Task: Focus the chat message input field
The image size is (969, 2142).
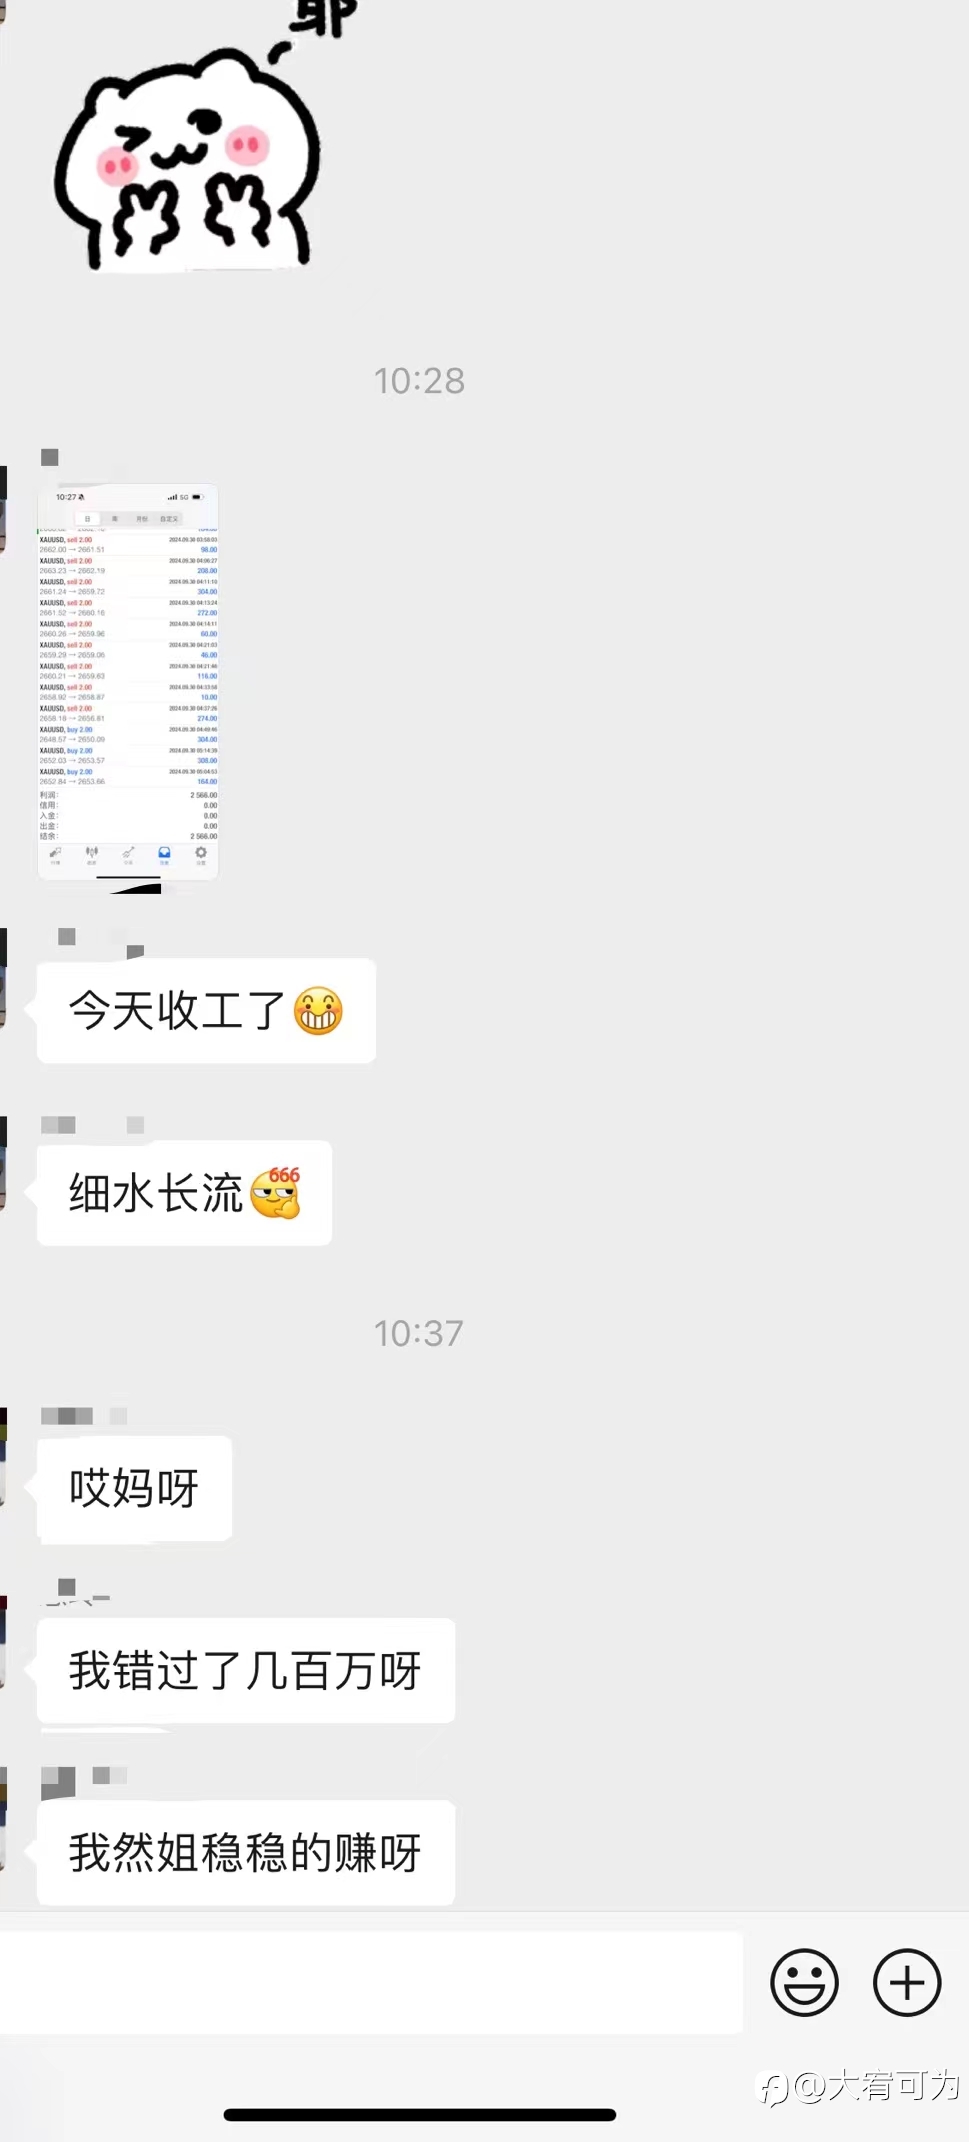Action: pyautogui.click(x=371, y=1982)
